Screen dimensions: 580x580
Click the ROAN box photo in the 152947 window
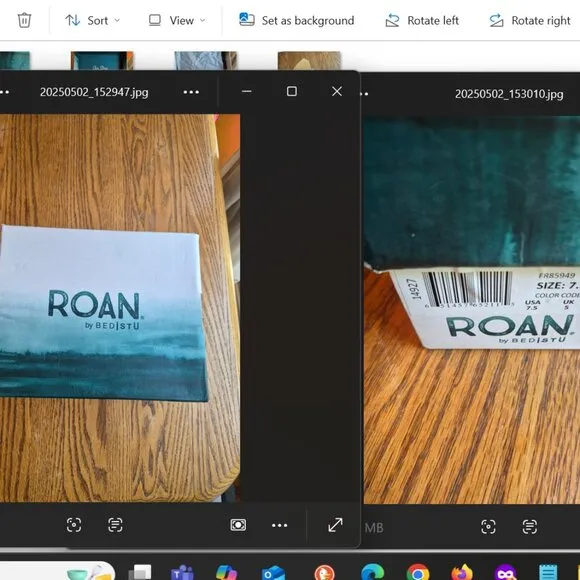[120, 308]
